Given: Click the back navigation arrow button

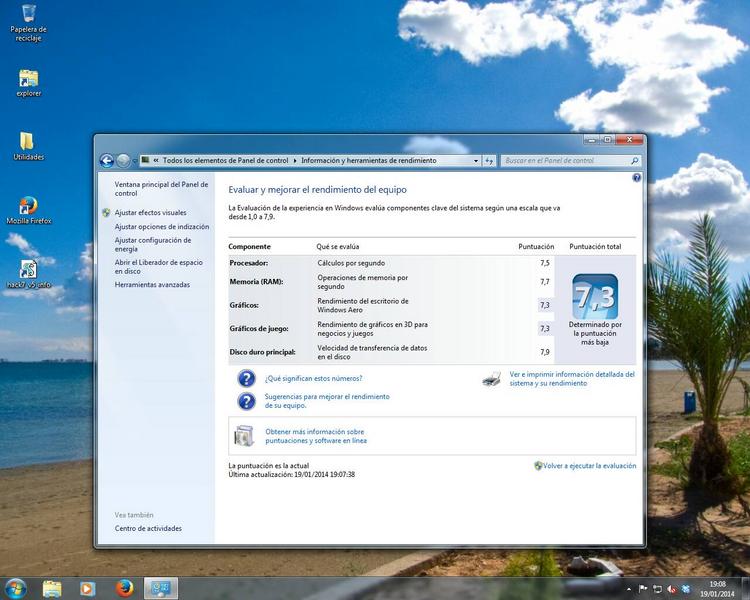Looking at the screenshot, I should [107, 160].
